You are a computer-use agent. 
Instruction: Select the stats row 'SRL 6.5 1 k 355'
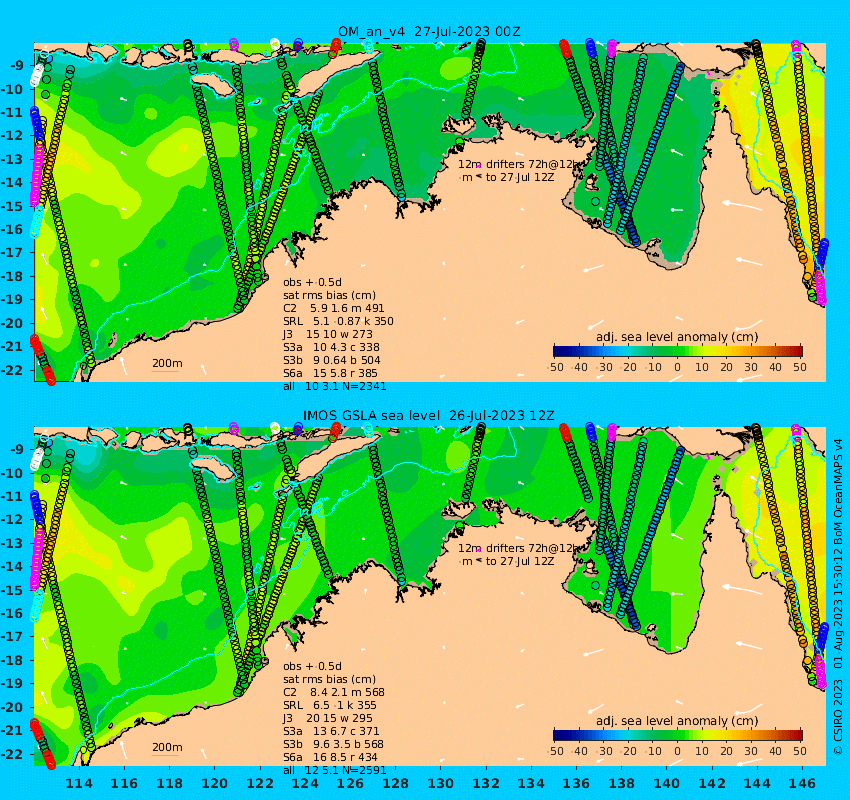pos(330,705)
